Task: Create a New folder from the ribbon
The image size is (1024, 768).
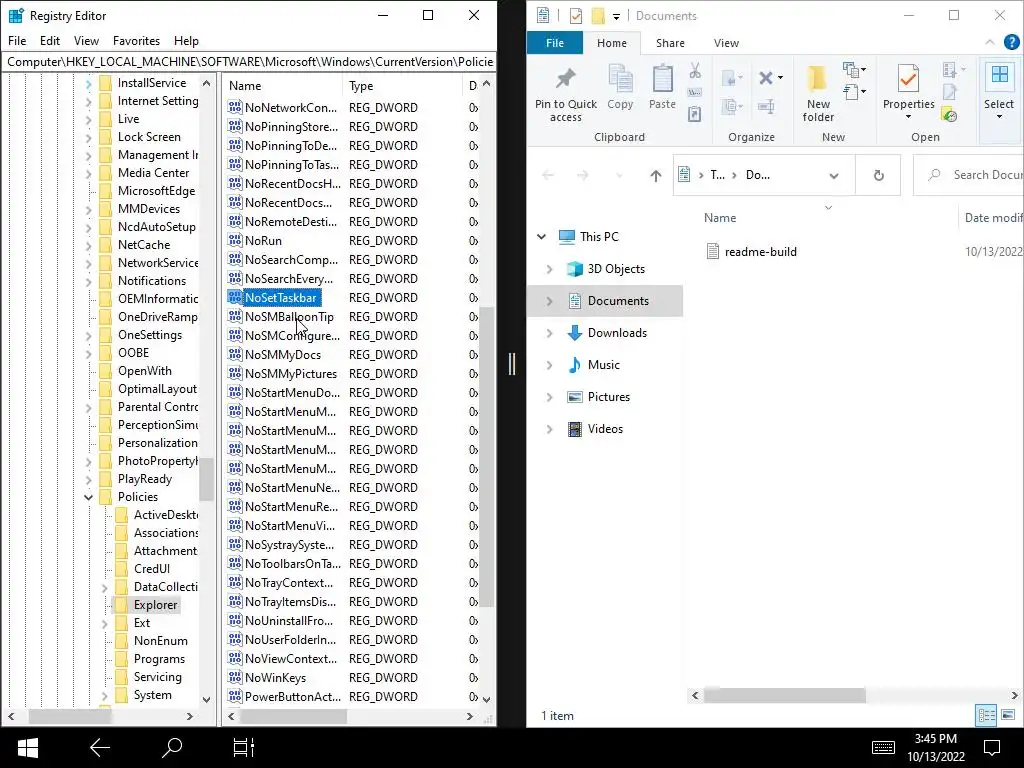Action: (x=818, y=93)
